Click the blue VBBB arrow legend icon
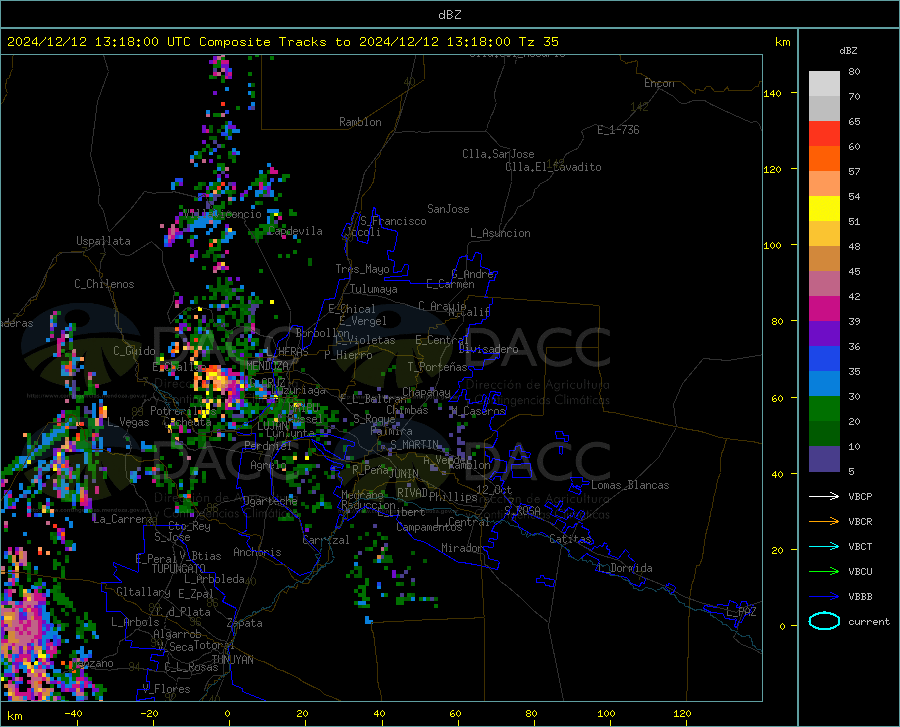 (x=824, y=597)
